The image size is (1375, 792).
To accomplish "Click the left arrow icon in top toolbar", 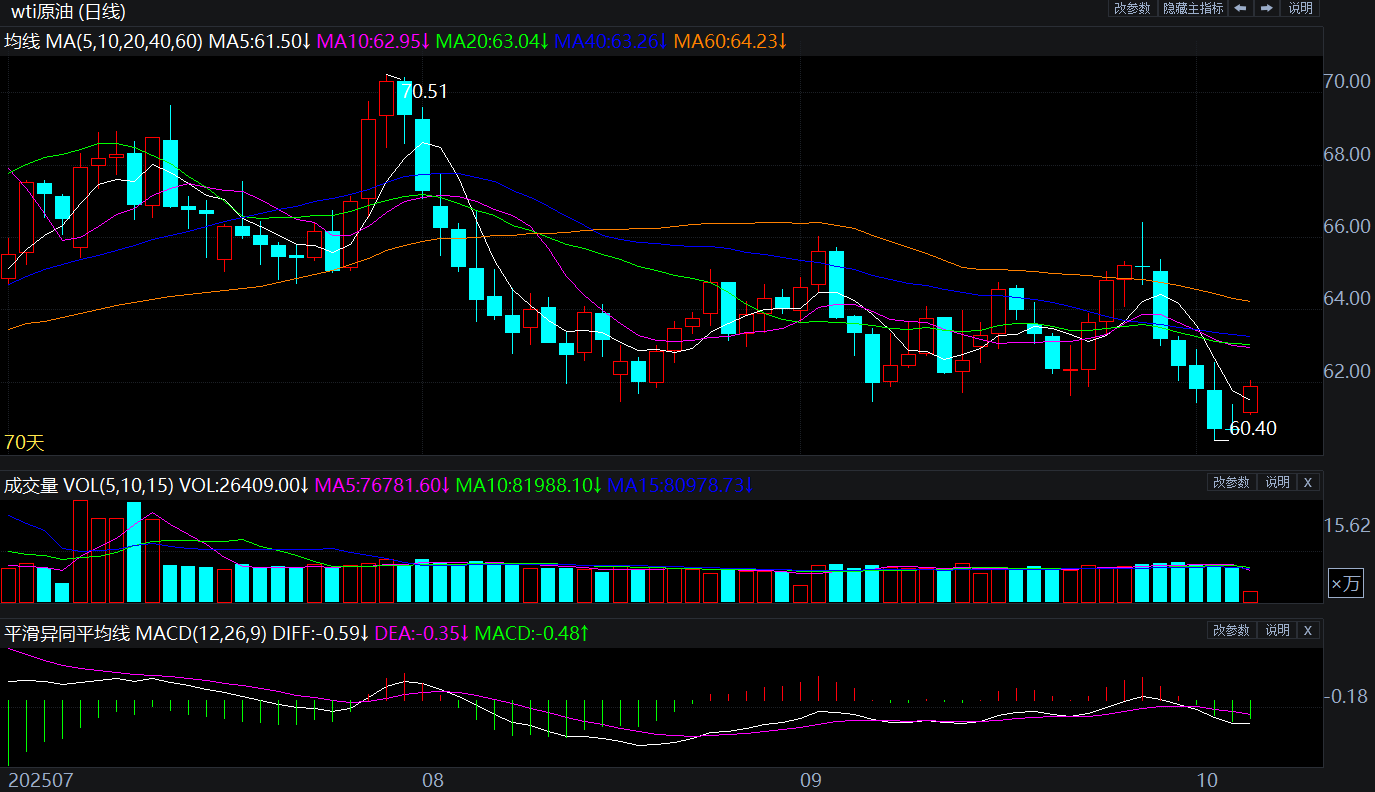I will (x=1240, y=8).
